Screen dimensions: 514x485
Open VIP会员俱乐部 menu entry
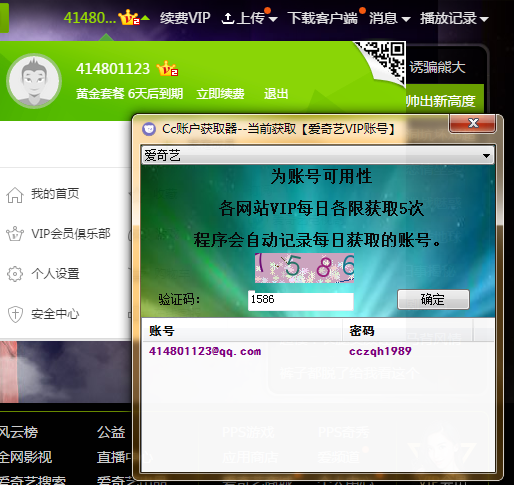[x=71, y=233]
